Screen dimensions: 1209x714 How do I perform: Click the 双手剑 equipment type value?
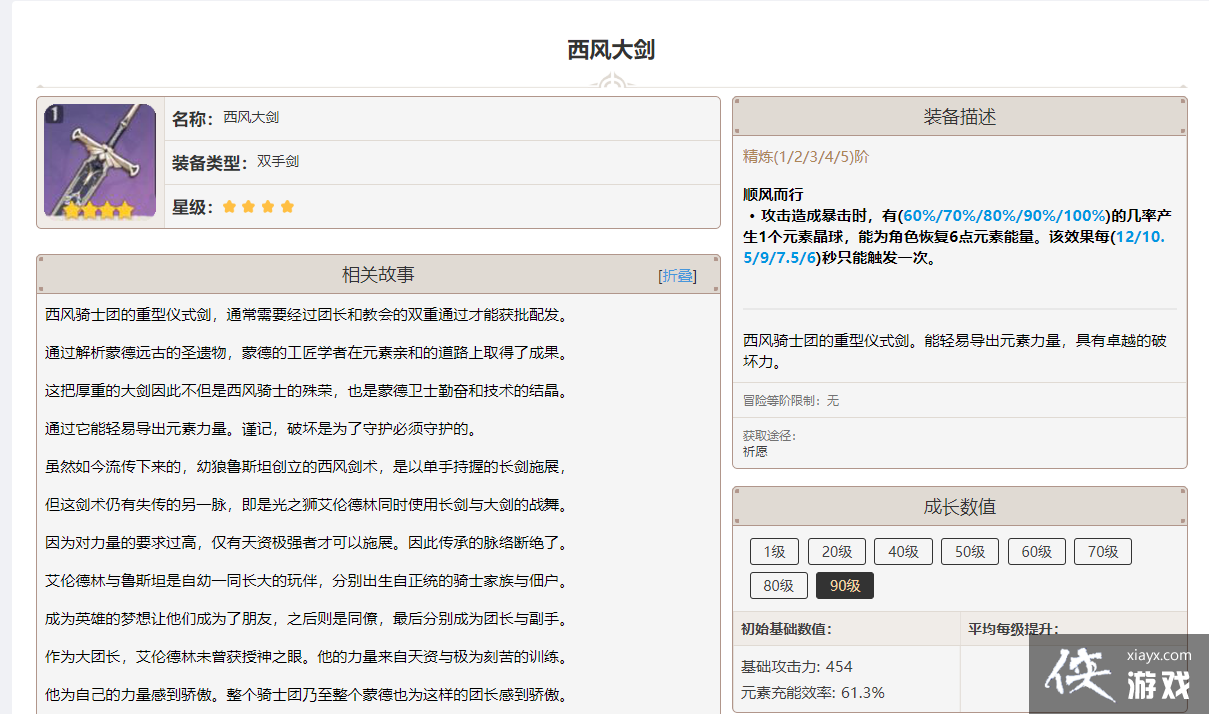278,162
